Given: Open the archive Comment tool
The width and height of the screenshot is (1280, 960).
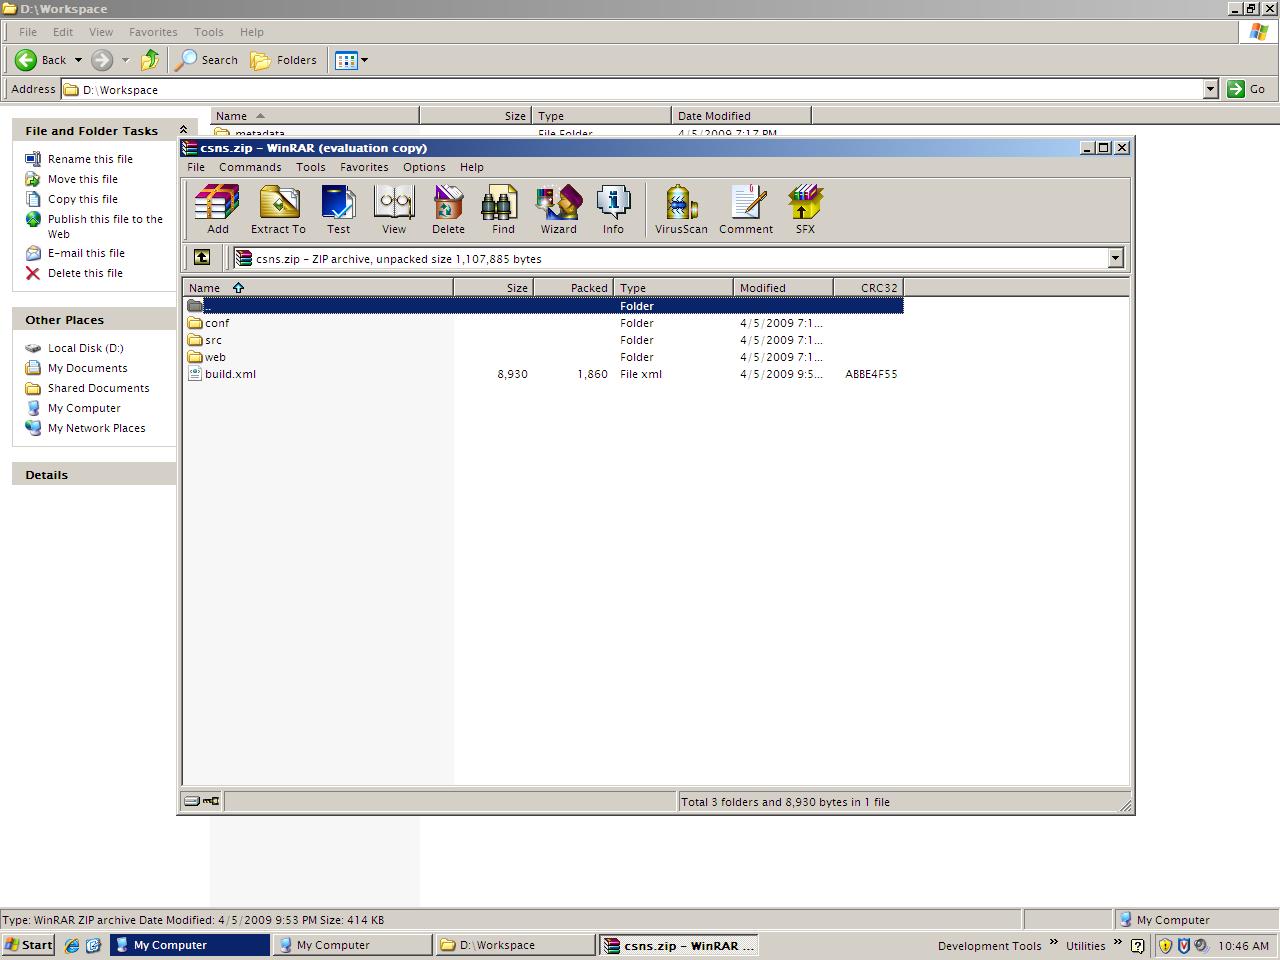Looking at the screenshot, I should click(x=745, y=210).
